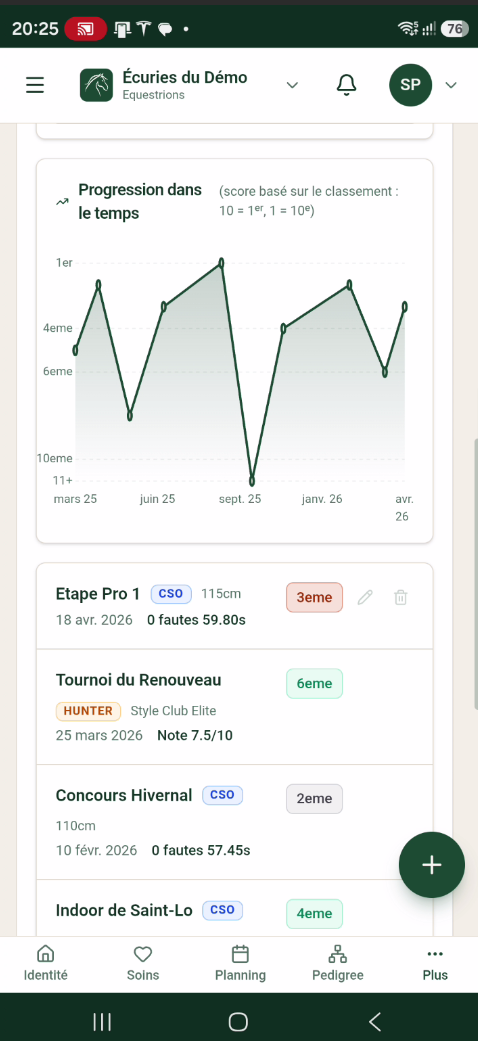Tap the notifications bell icon
The image size is (478, 1041).
[x=346, y=85]
